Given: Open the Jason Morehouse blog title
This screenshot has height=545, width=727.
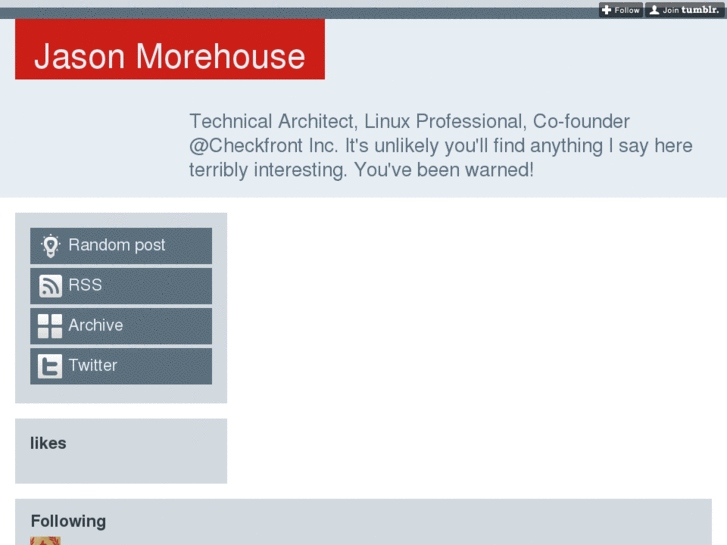Looking at the screenshot, I should (x=170, y=56).
